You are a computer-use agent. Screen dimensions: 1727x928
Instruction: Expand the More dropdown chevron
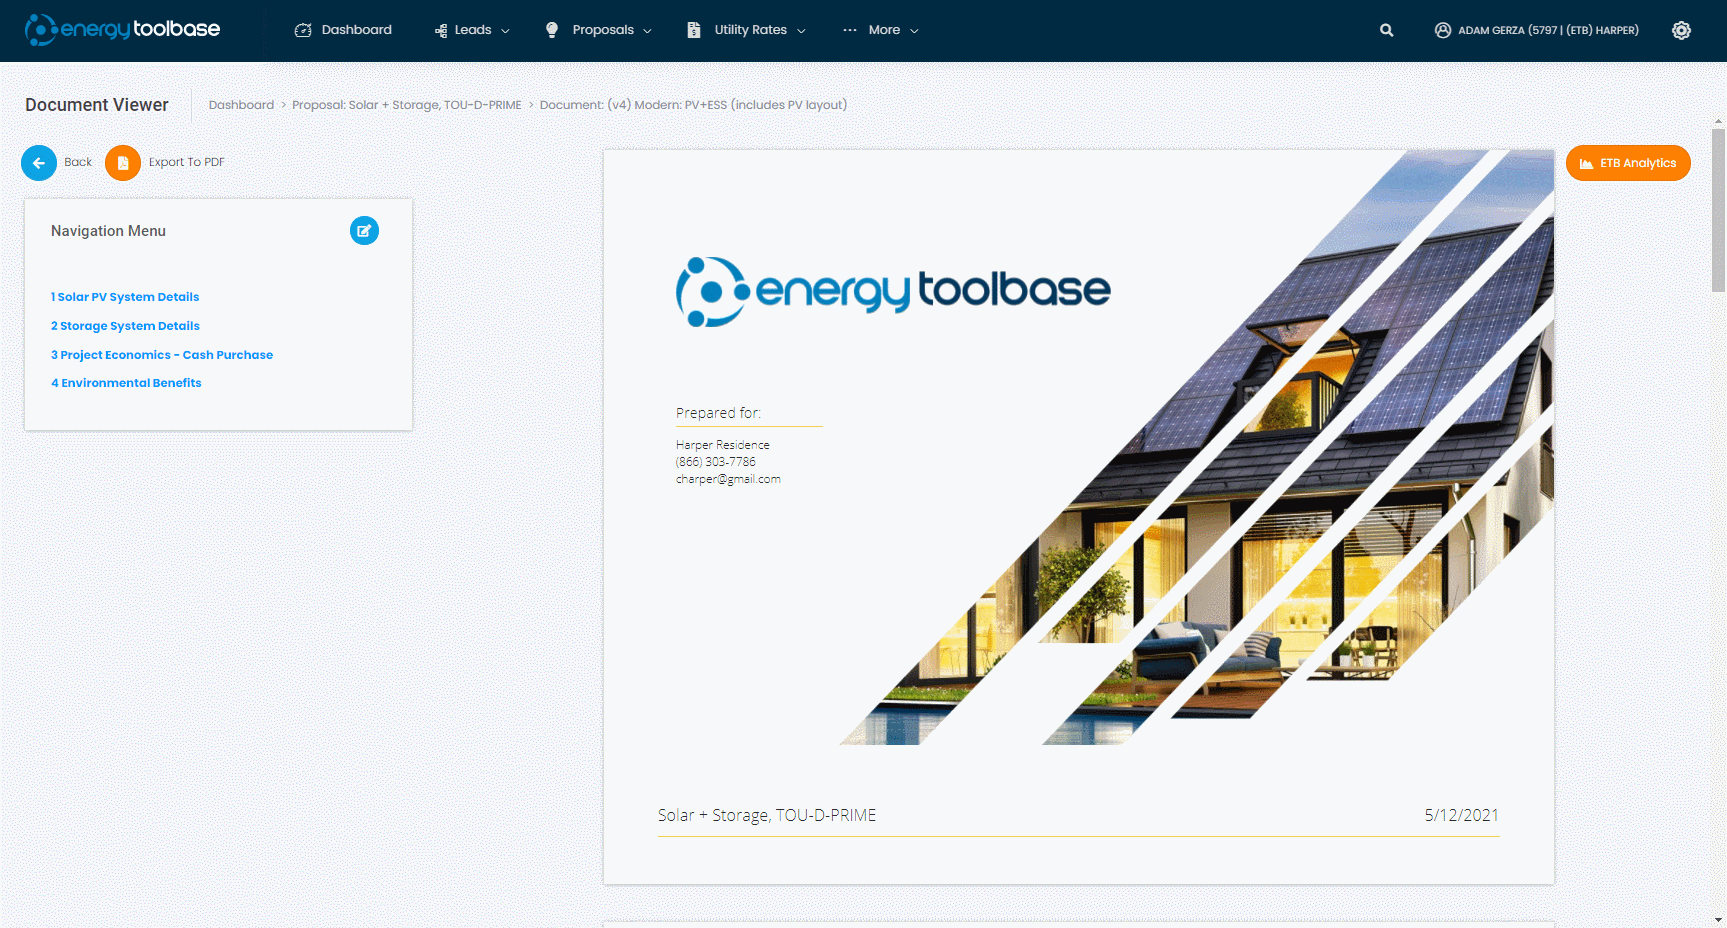(x=914, y=31)
